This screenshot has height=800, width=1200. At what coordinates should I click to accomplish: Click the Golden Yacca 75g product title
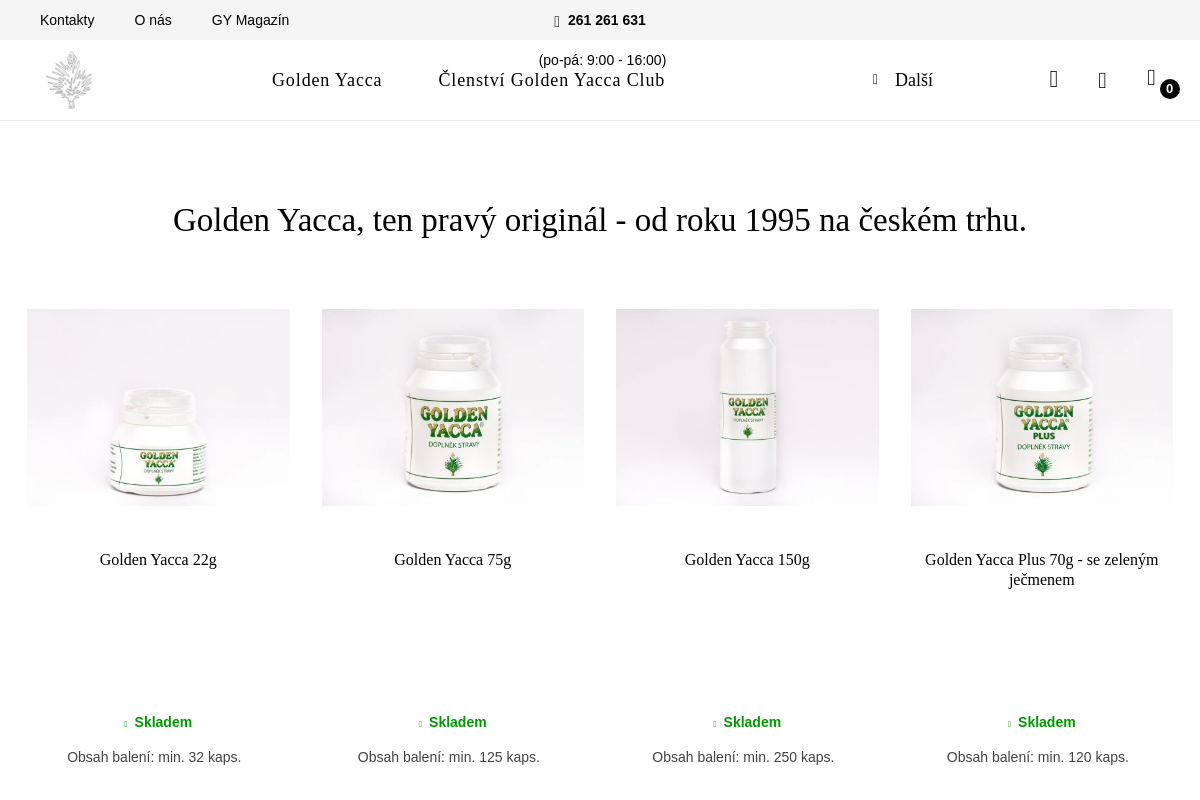(453, 560)
